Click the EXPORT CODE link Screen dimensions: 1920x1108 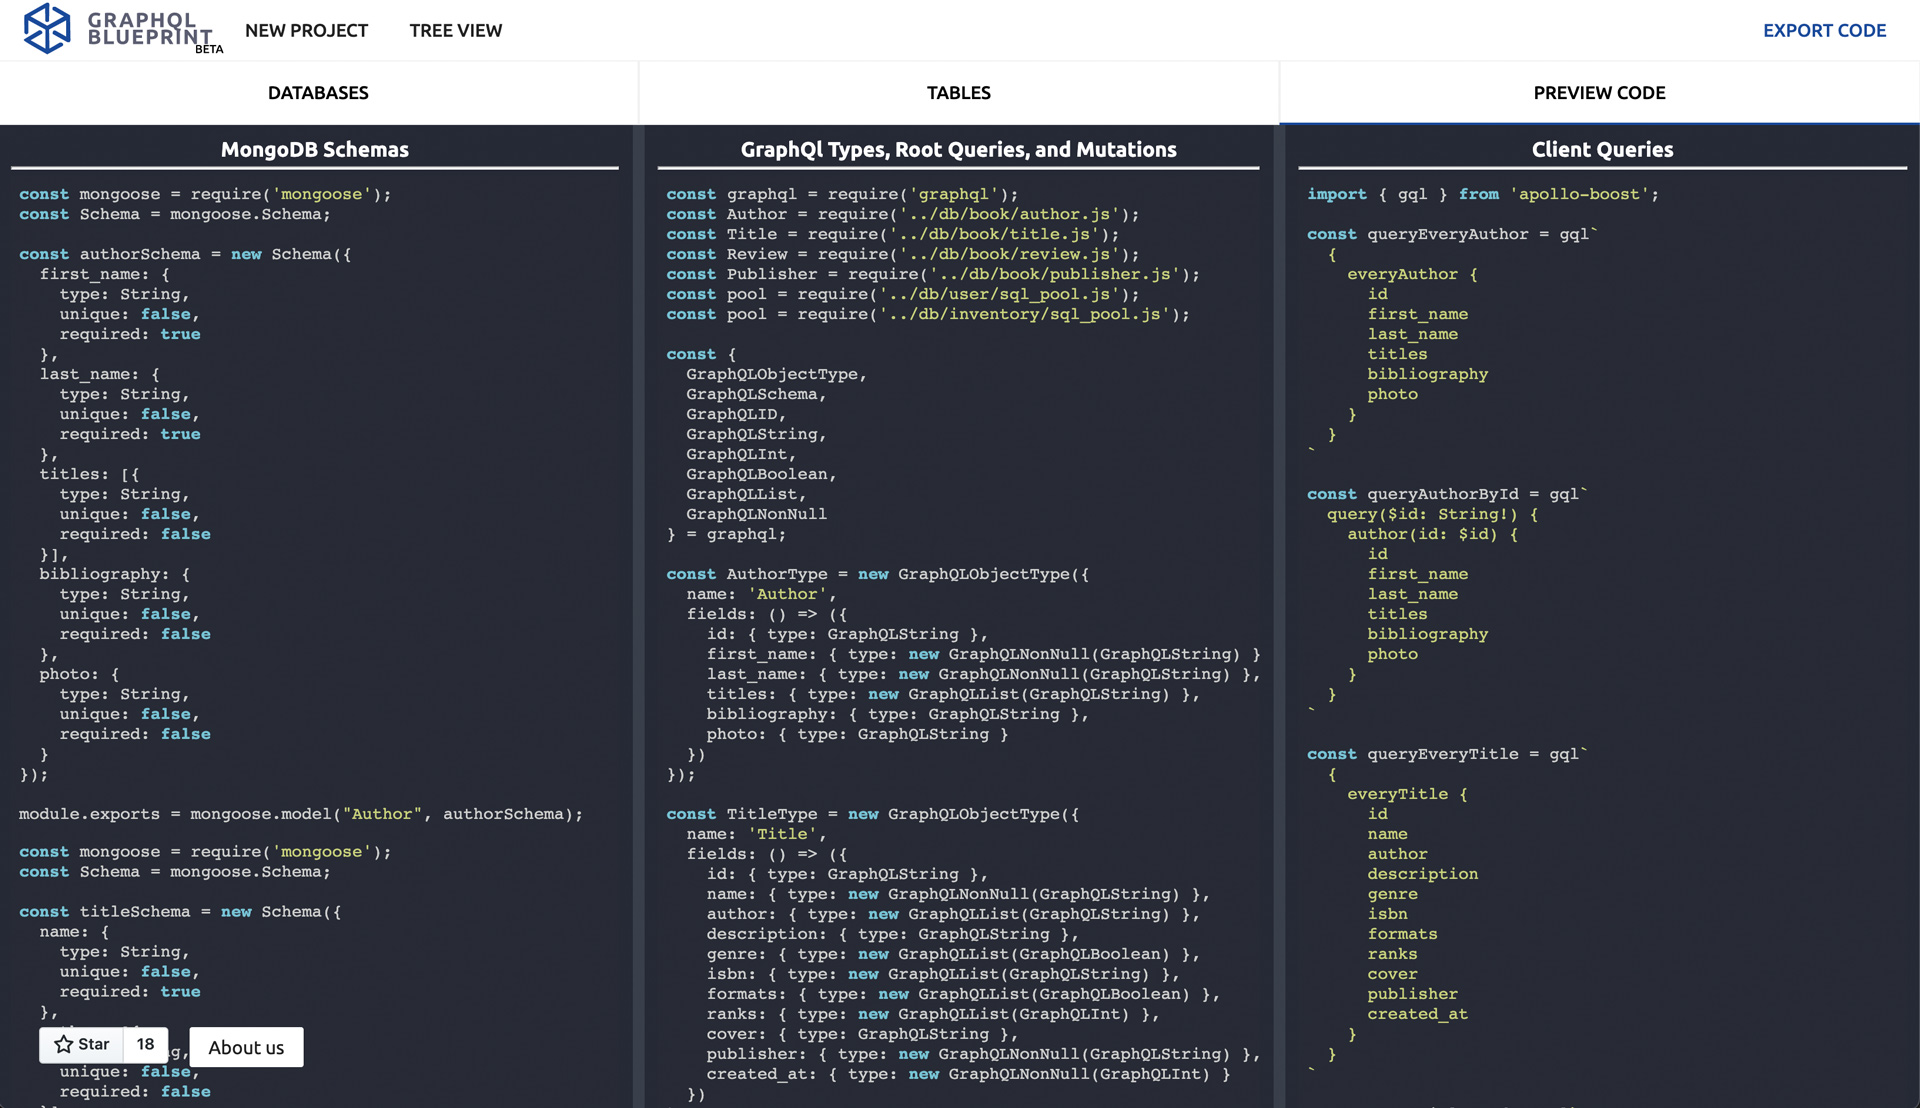tap(1824, 31)
